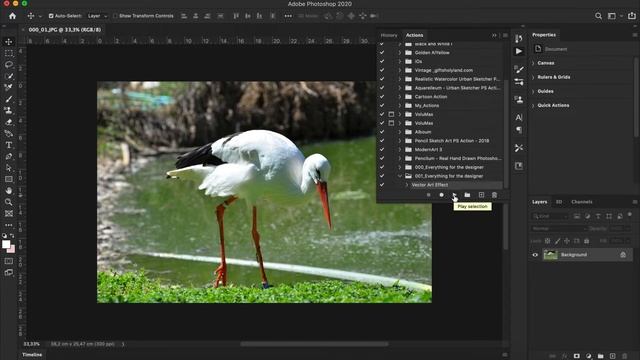Viewport: 640px width, 360px height.
Task: Click the Stop action button
Action: [428, 195]
